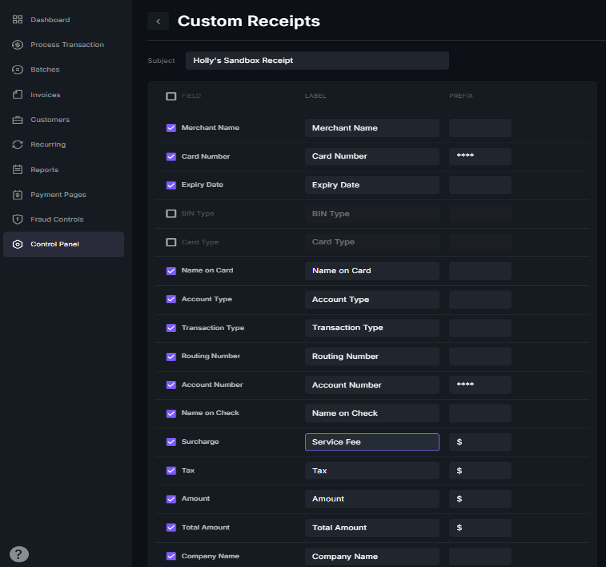Click the Customers briefcase icon
This screenshot has height=568, width=606.
pos(18,120)
